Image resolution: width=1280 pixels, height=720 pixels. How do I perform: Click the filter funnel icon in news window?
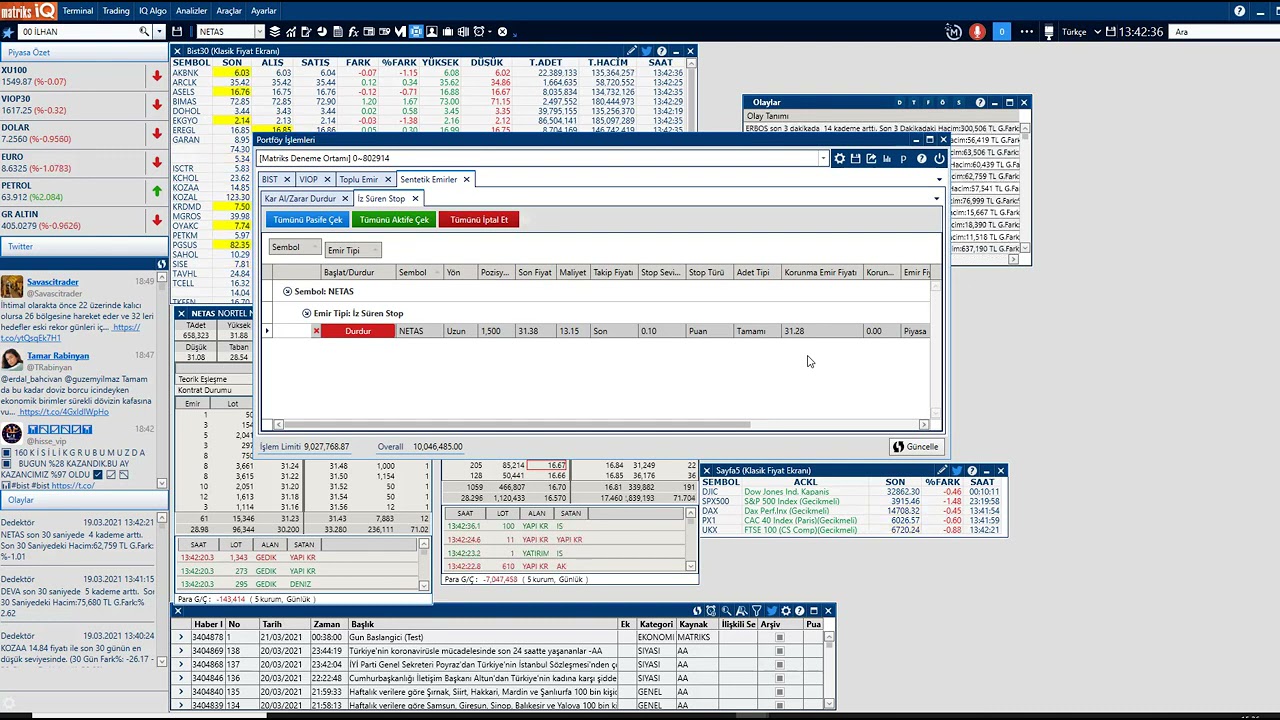[757, 610]
